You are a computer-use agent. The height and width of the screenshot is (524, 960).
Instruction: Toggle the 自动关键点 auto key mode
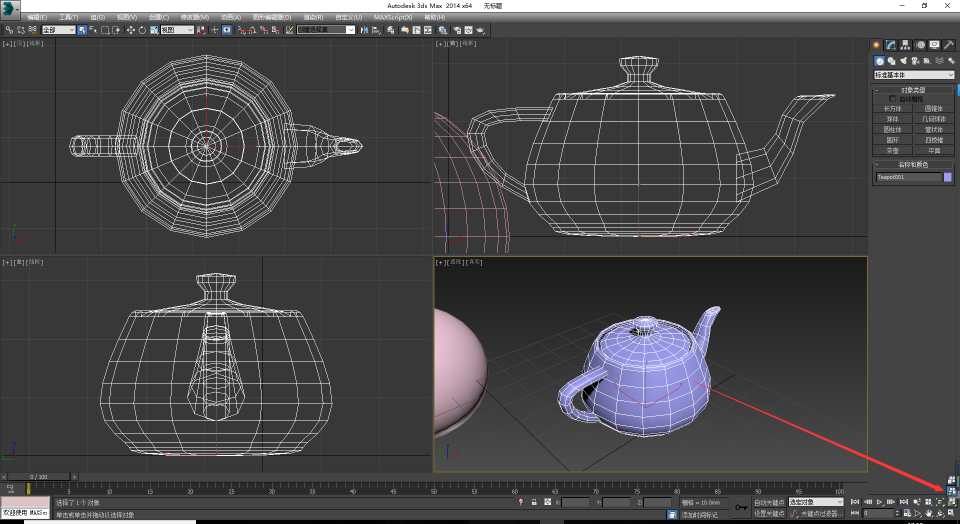tap(769, 502)
